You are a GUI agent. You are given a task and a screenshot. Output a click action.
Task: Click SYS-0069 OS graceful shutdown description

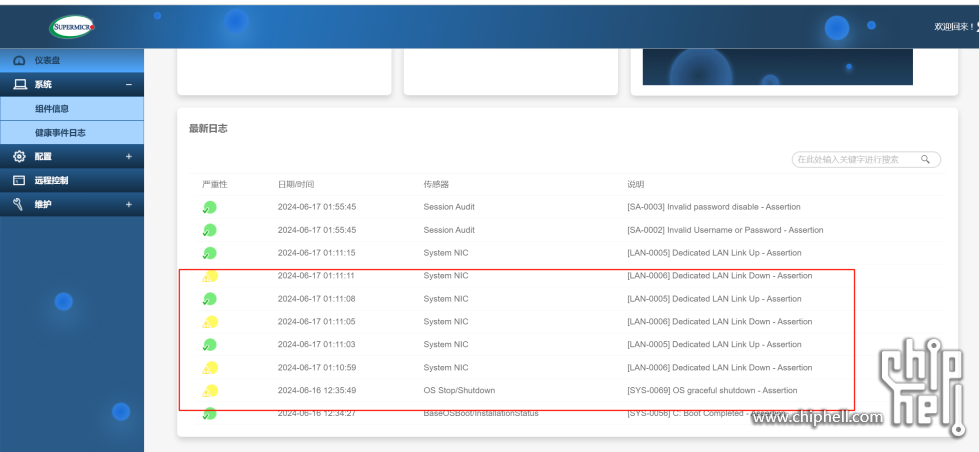tap(712, 390)
